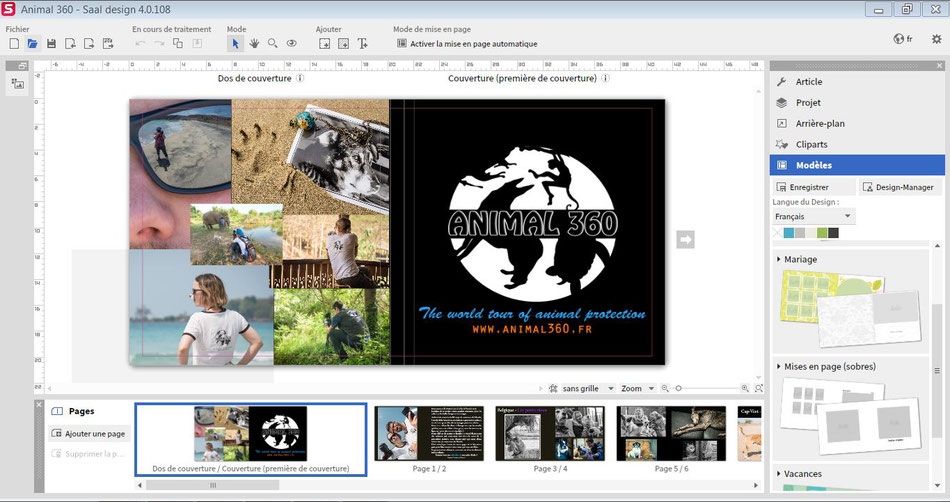Select the arrow pointer mode tool
The image size is (950, 502).
(235, 44)
